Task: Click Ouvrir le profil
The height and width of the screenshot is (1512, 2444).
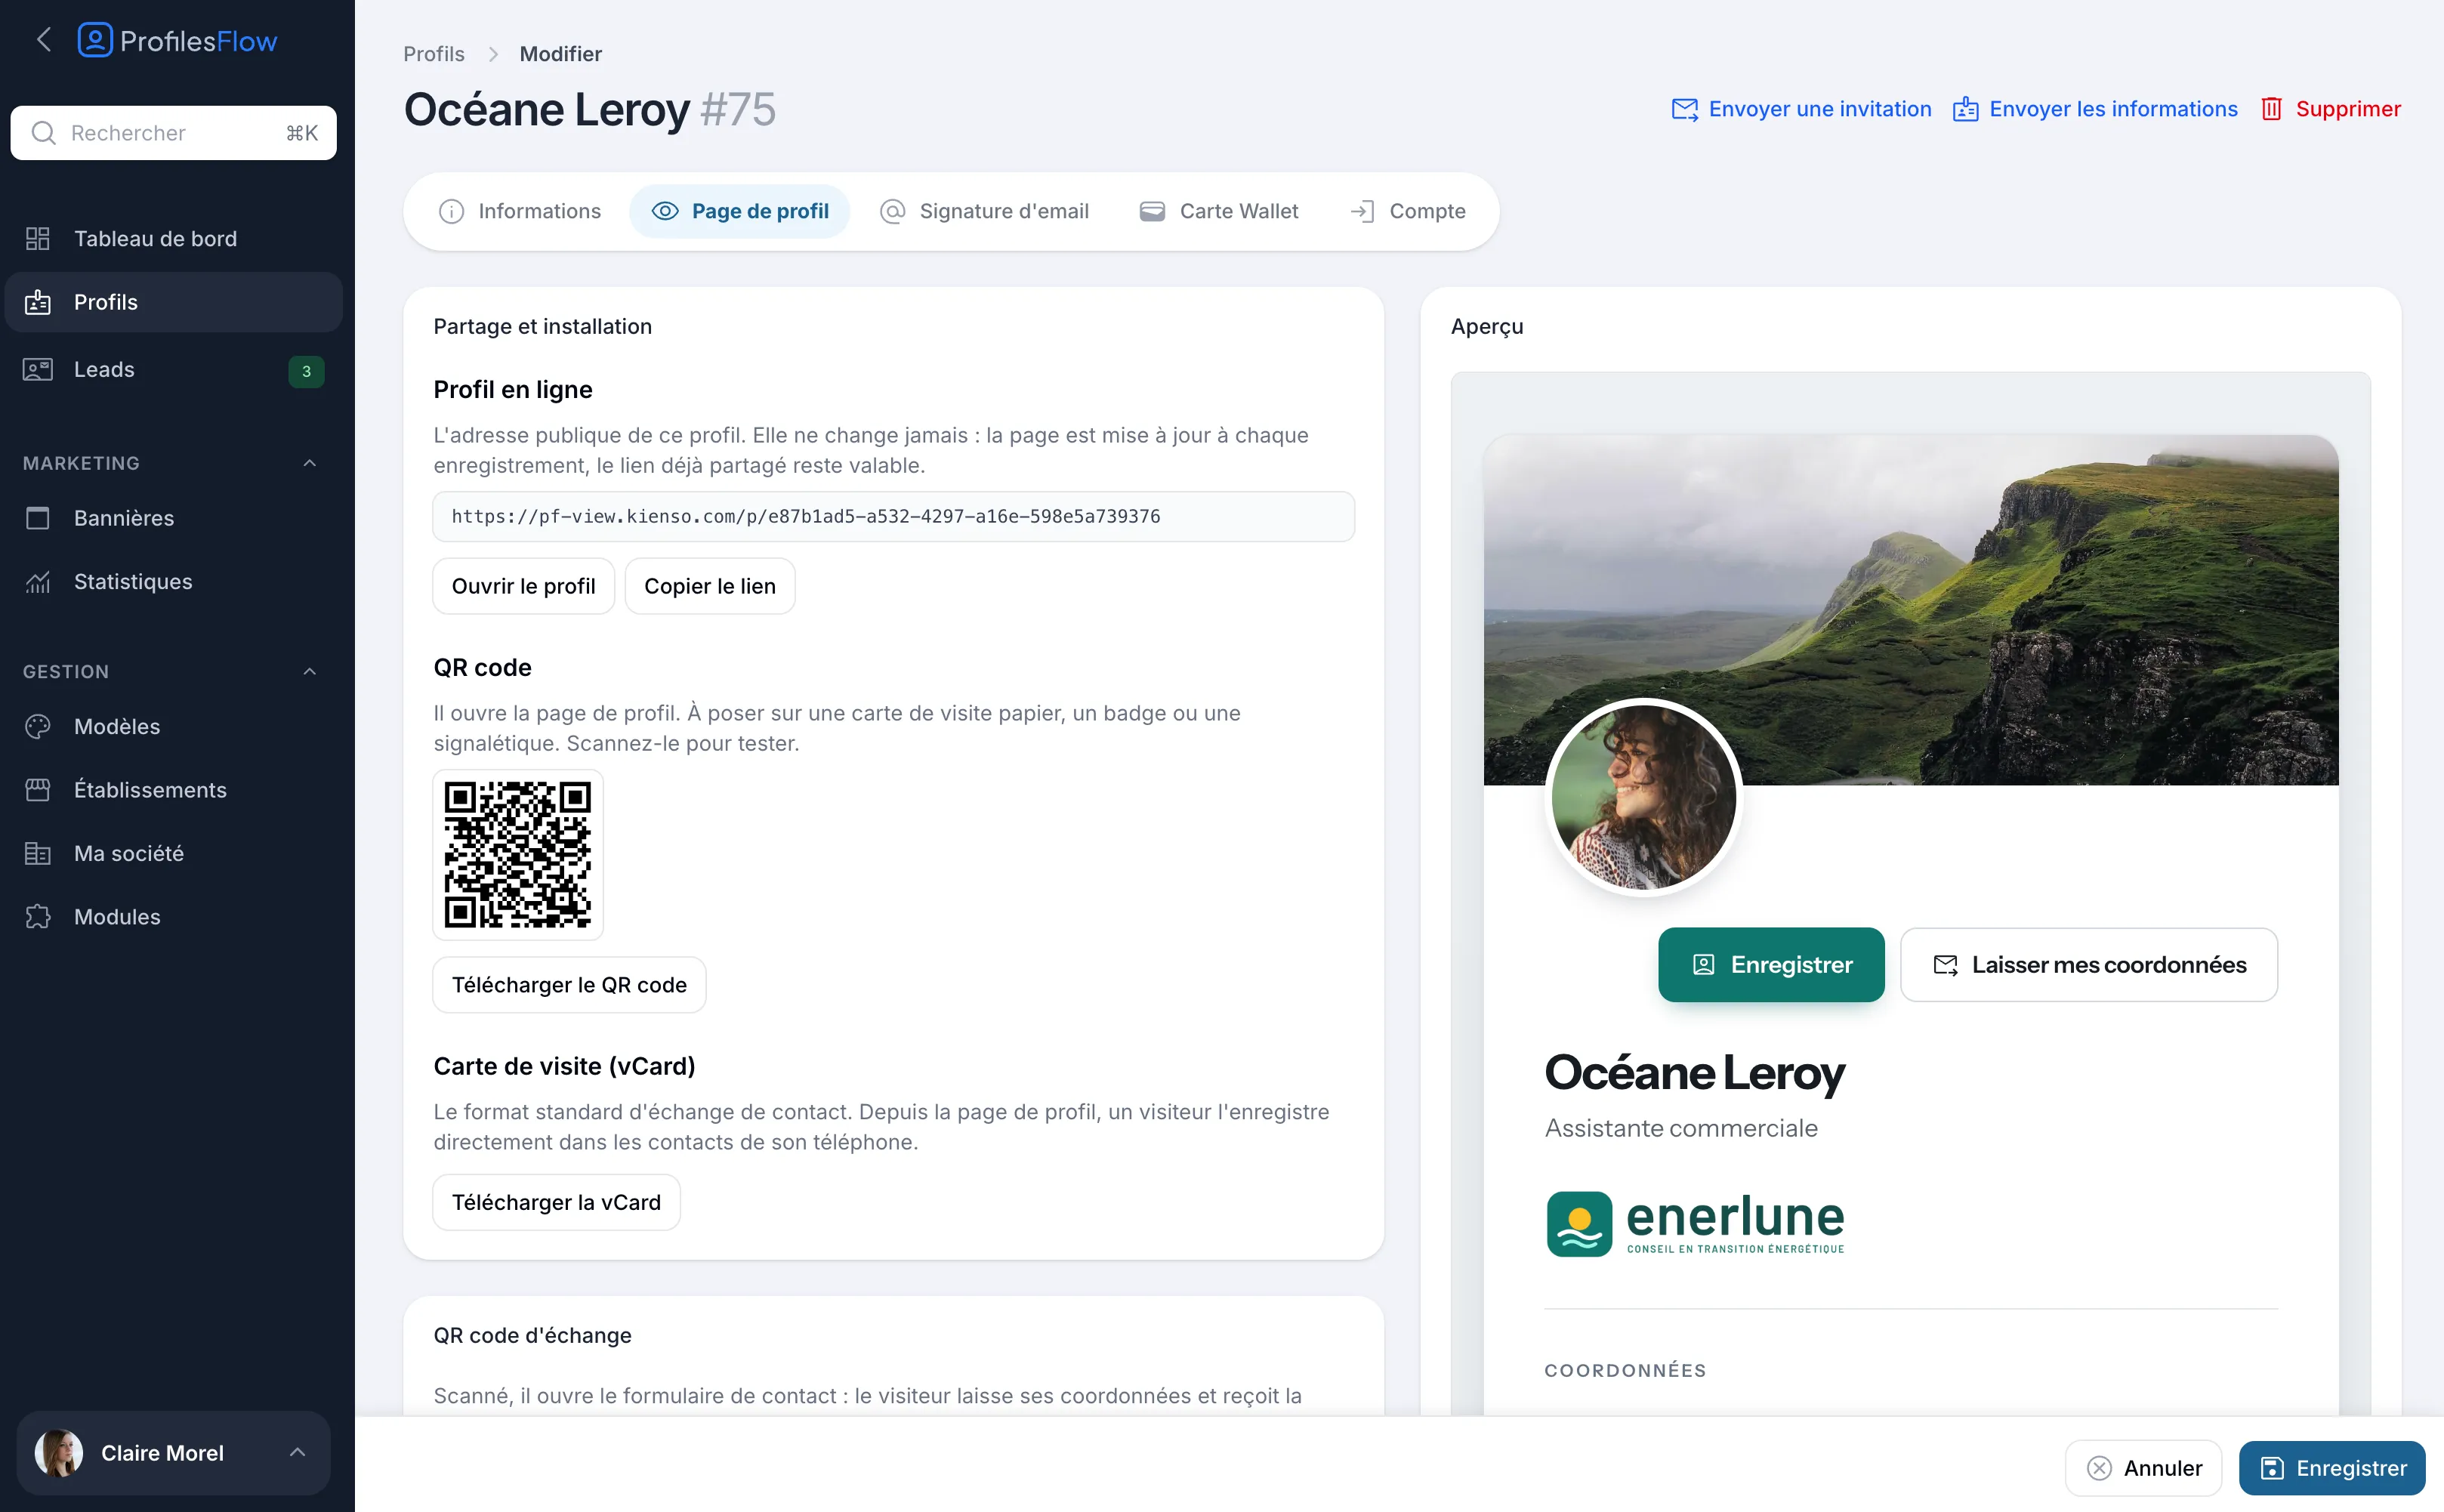Action: tap(524, 586)
